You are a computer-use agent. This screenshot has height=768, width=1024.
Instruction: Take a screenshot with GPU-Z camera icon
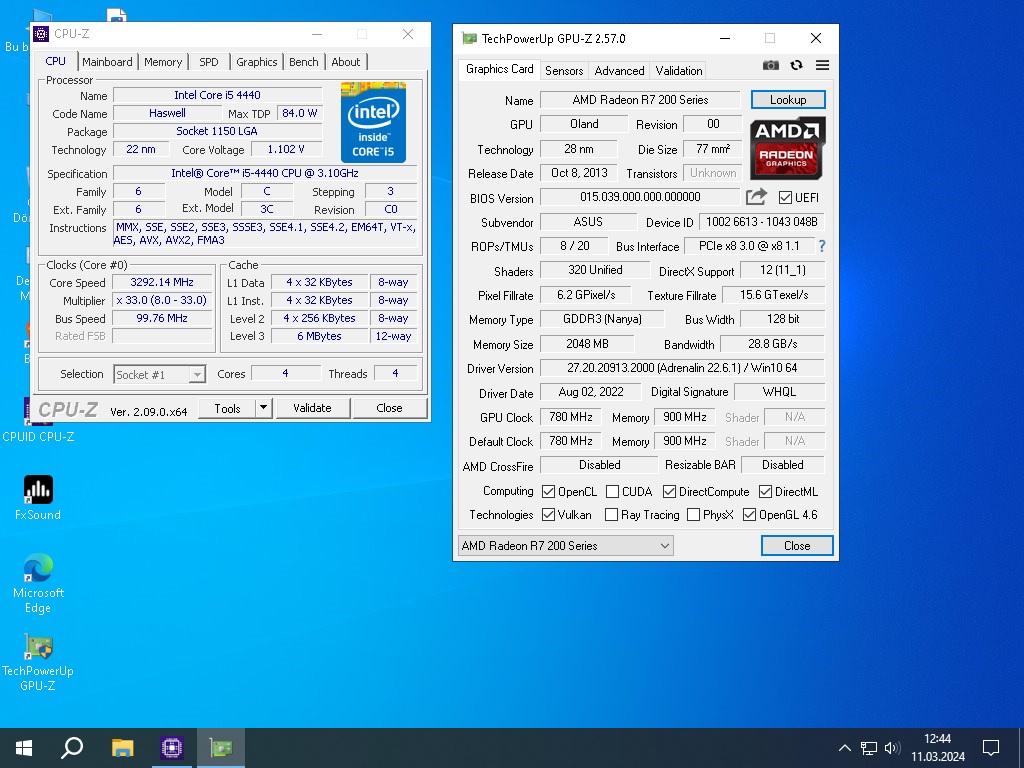pyautogui.click(x=771, y=65)
